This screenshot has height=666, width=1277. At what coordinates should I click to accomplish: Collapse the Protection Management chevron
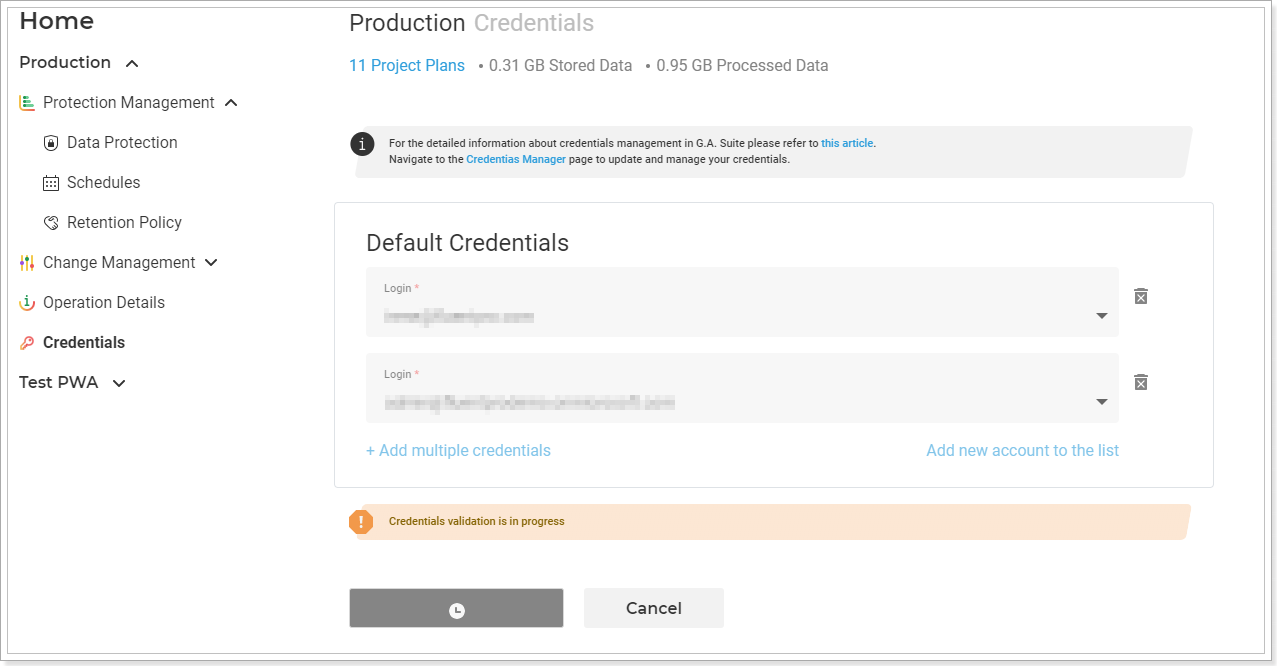point(231,103)
